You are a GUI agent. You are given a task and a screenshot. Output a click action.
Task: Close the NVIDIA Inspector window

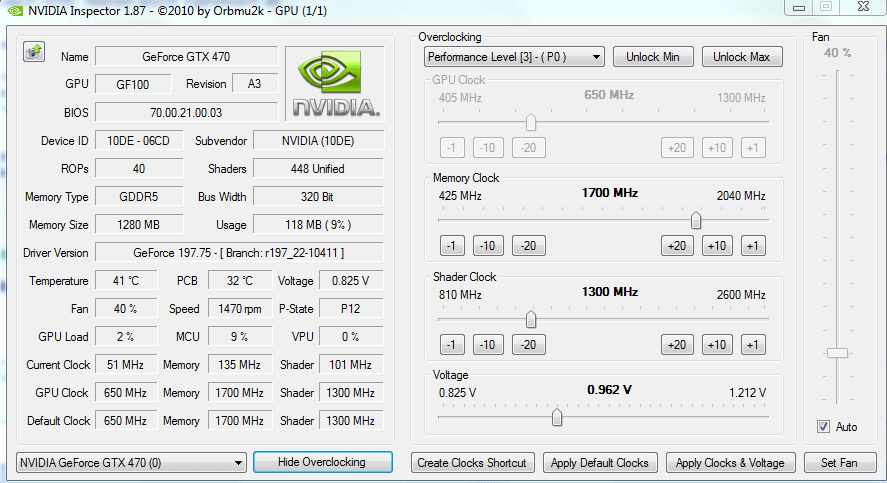pos(863,7)
